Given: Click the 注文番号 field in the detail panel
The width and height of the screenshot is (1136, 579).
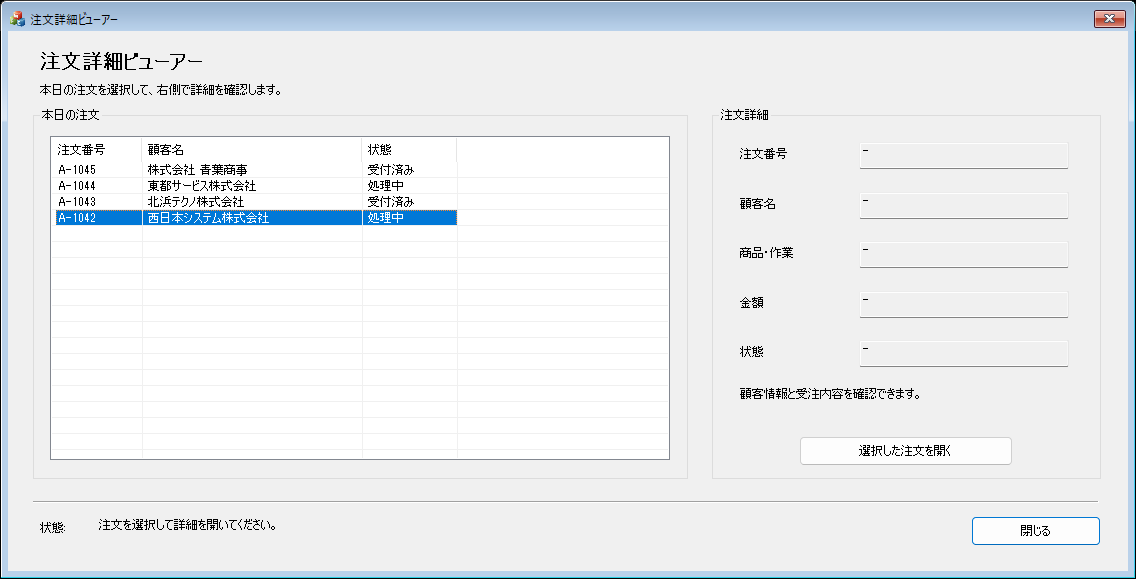Looking at the screenshot, I should pyautogui.click(x=964, y=156).
